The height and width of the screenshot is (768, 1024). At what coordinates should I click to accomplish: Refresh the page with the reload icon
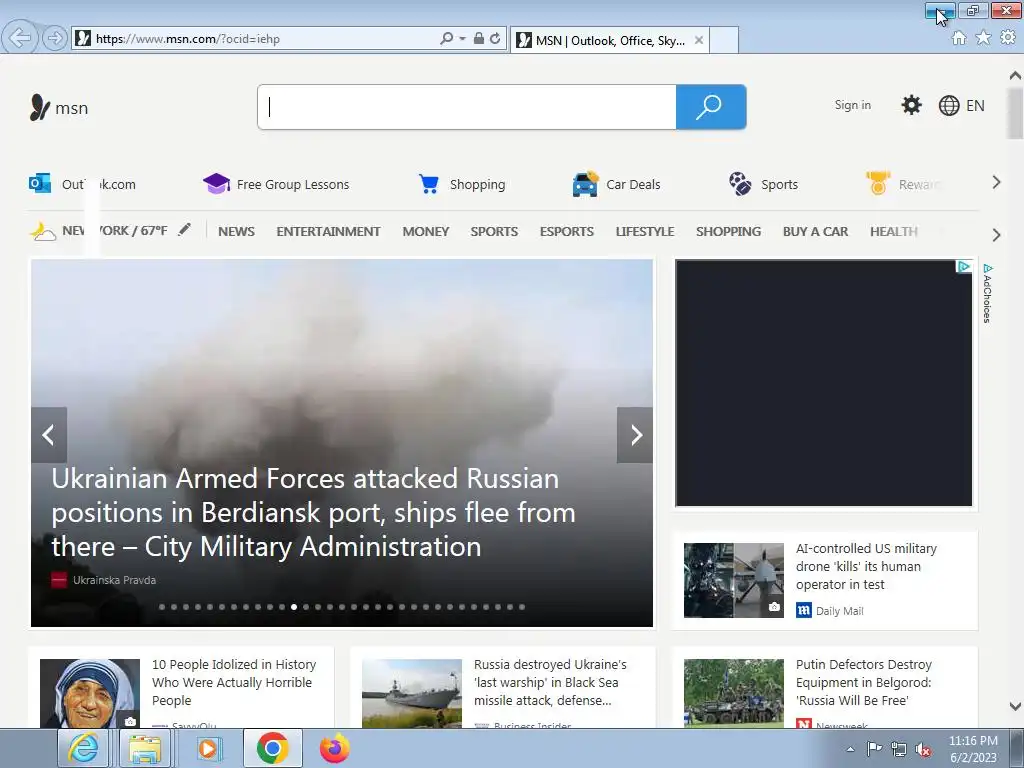click(x=495, y=39)
